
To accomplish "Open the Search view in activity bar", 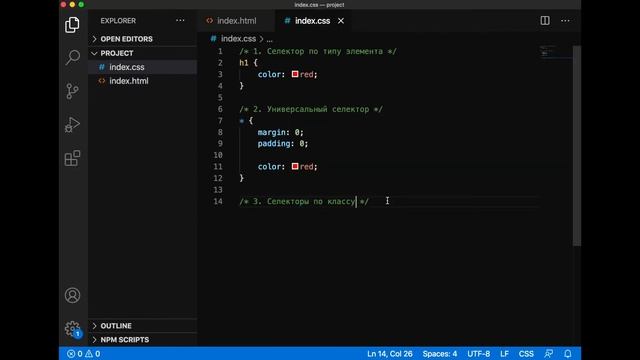I will (72, 58).
